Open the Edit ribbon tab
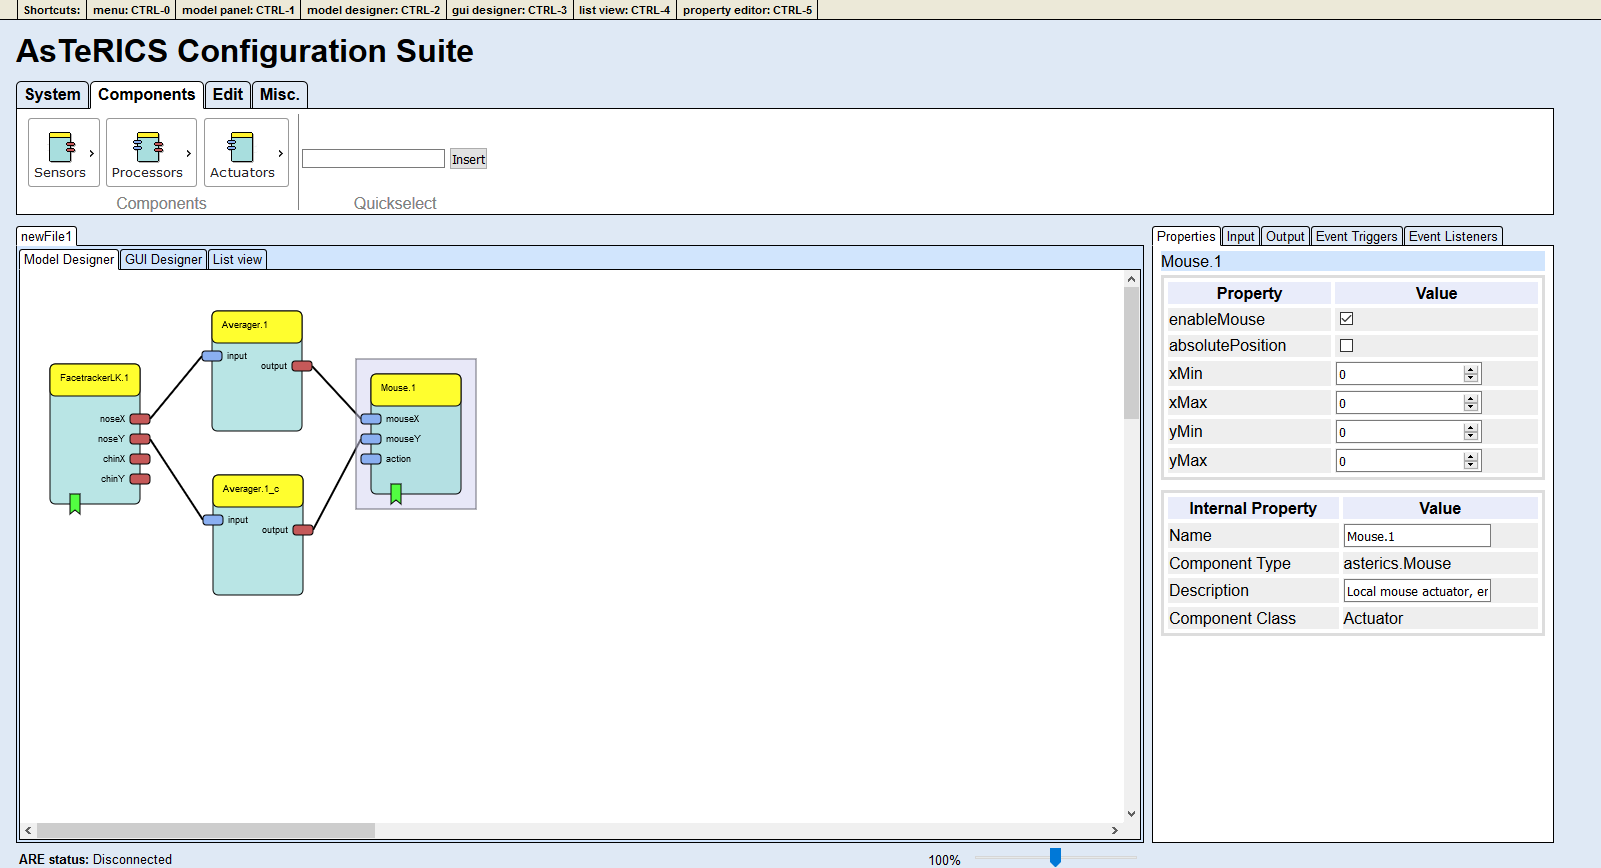Screen dimensions: 1601x868 tap(228, 95)
